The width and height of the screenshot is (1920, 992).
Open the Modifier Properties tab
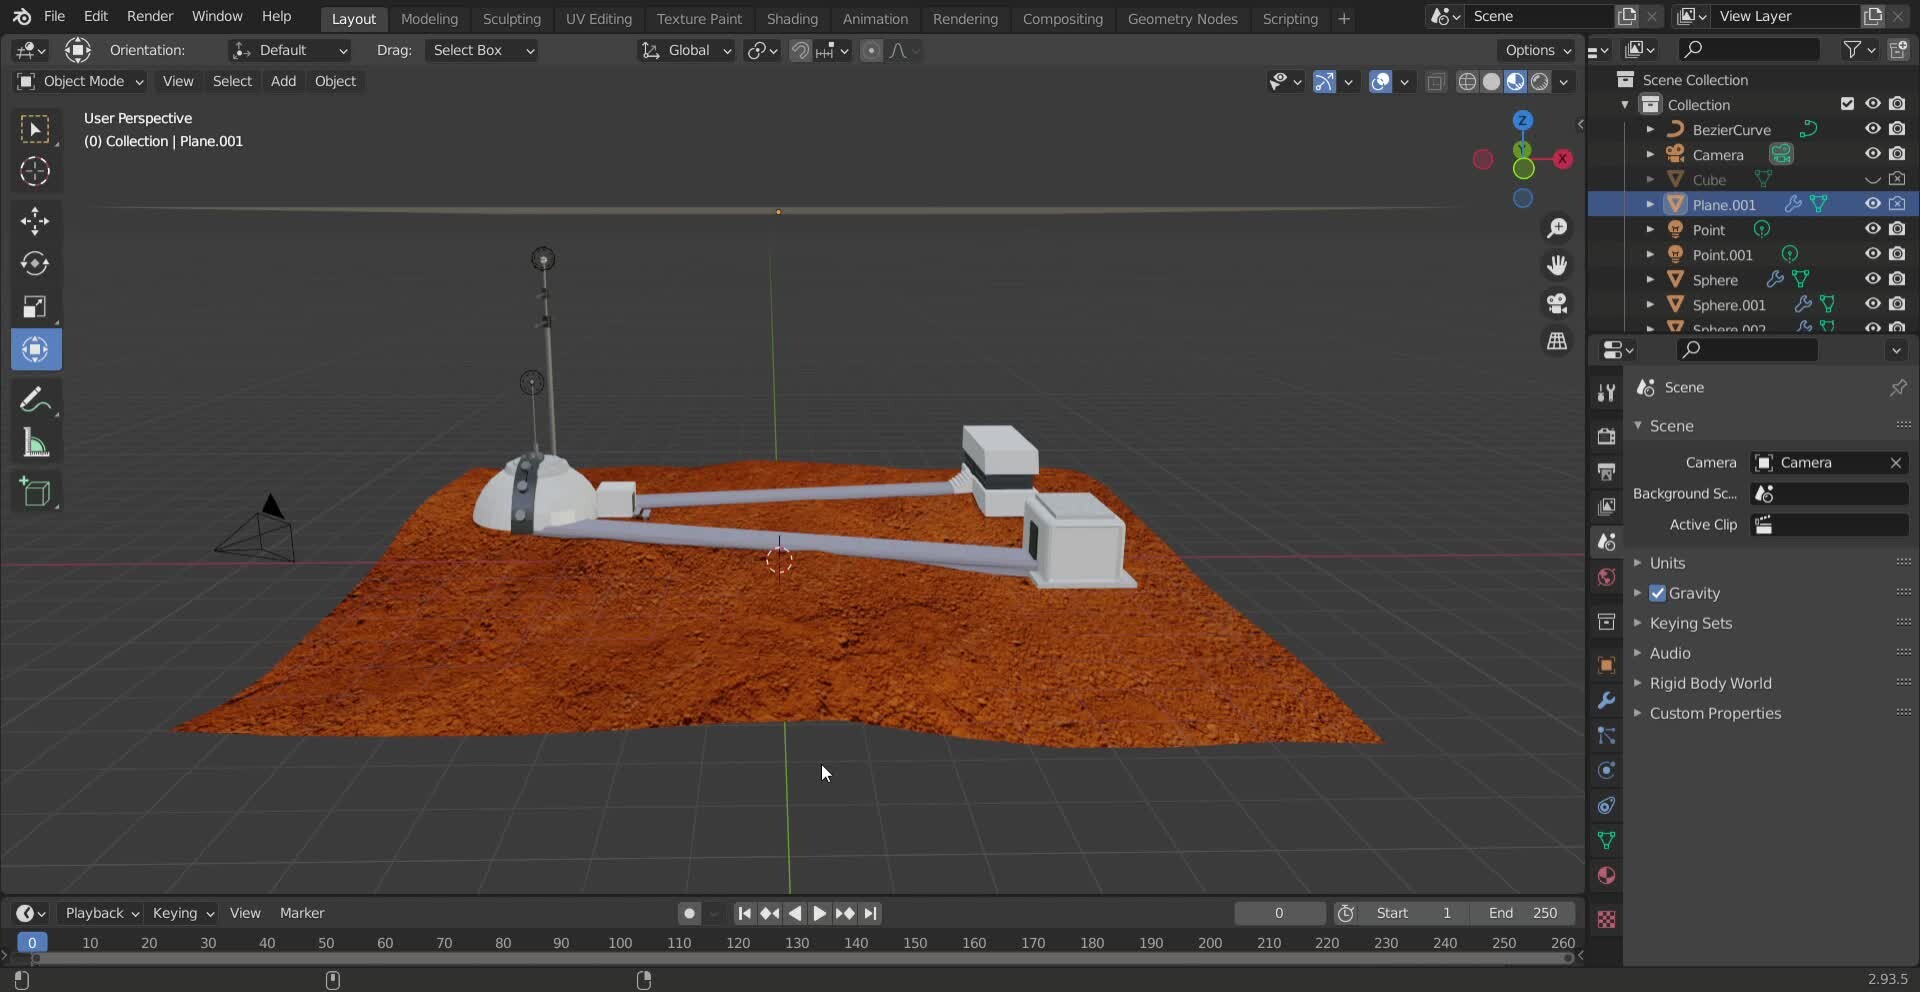1607,700
